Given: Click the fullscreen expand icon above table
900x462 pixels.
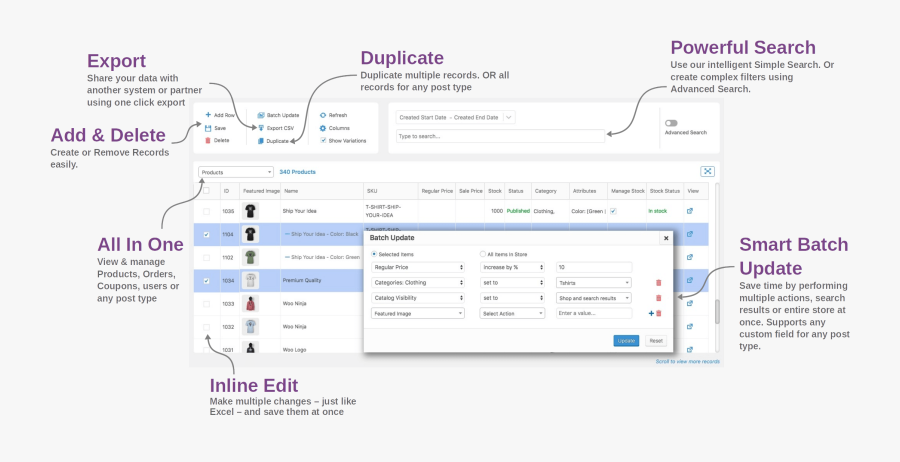Looking at the screenshot, I should 707,172.
